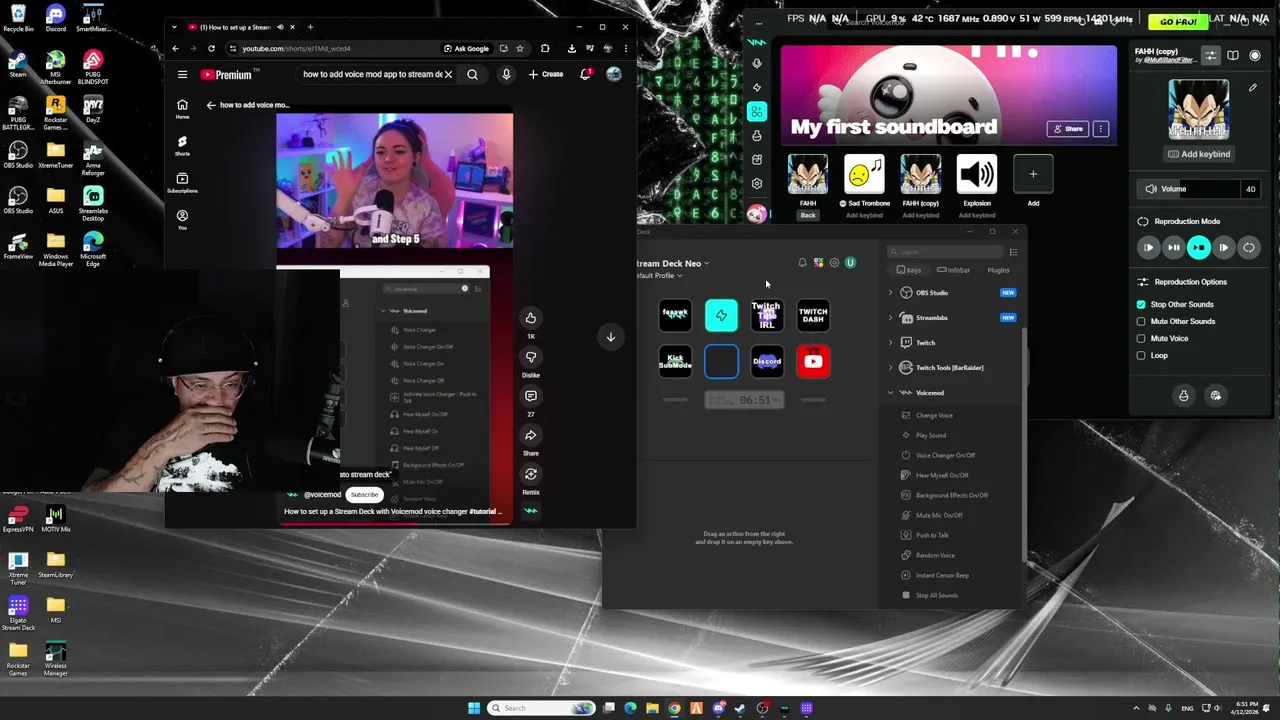The height and width of the screenshot is (720, 1280).
Task: Adjust the Volume slider in Voicemod
Action: [1188, 189]
